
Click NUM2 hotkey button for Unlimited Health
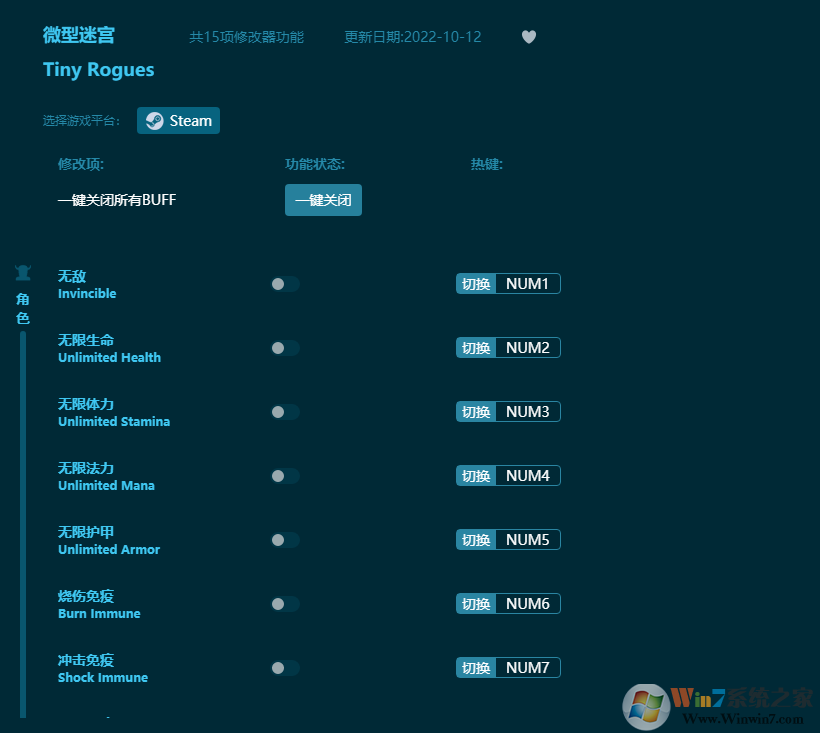[508, 347]
